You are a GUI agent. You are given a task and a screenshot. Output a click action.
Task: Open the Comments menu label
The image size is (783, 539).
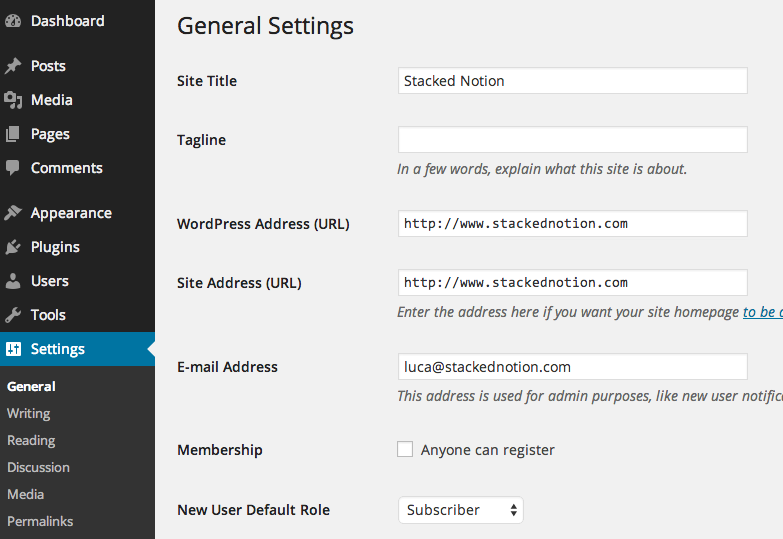(x=66, y=168)
